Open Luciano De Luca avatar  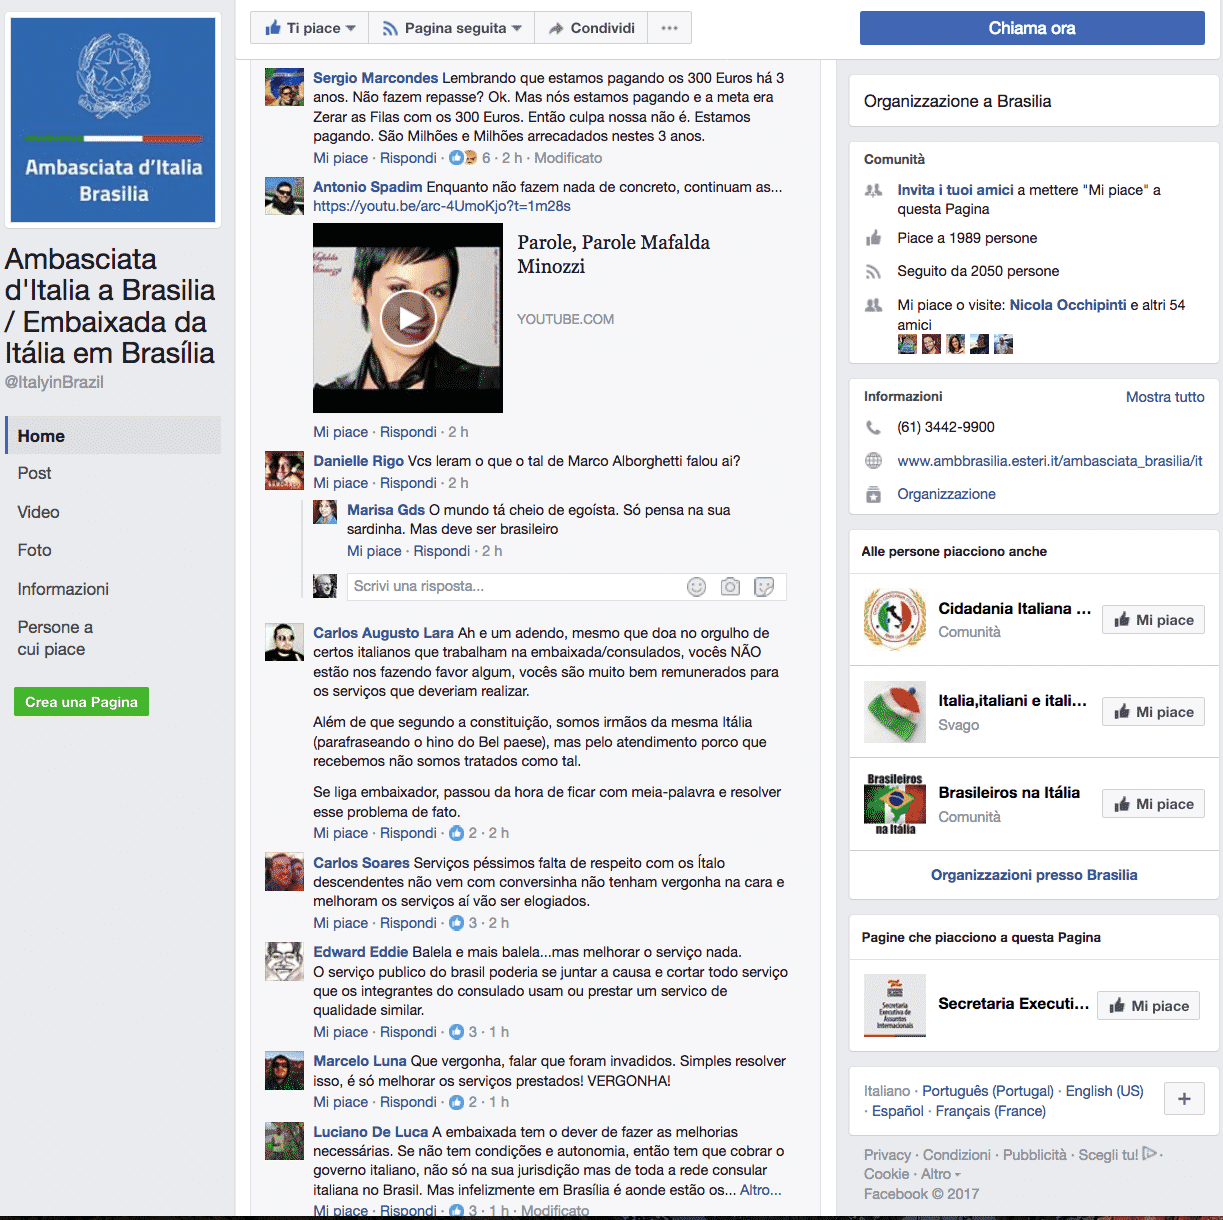coord(284,1141)
